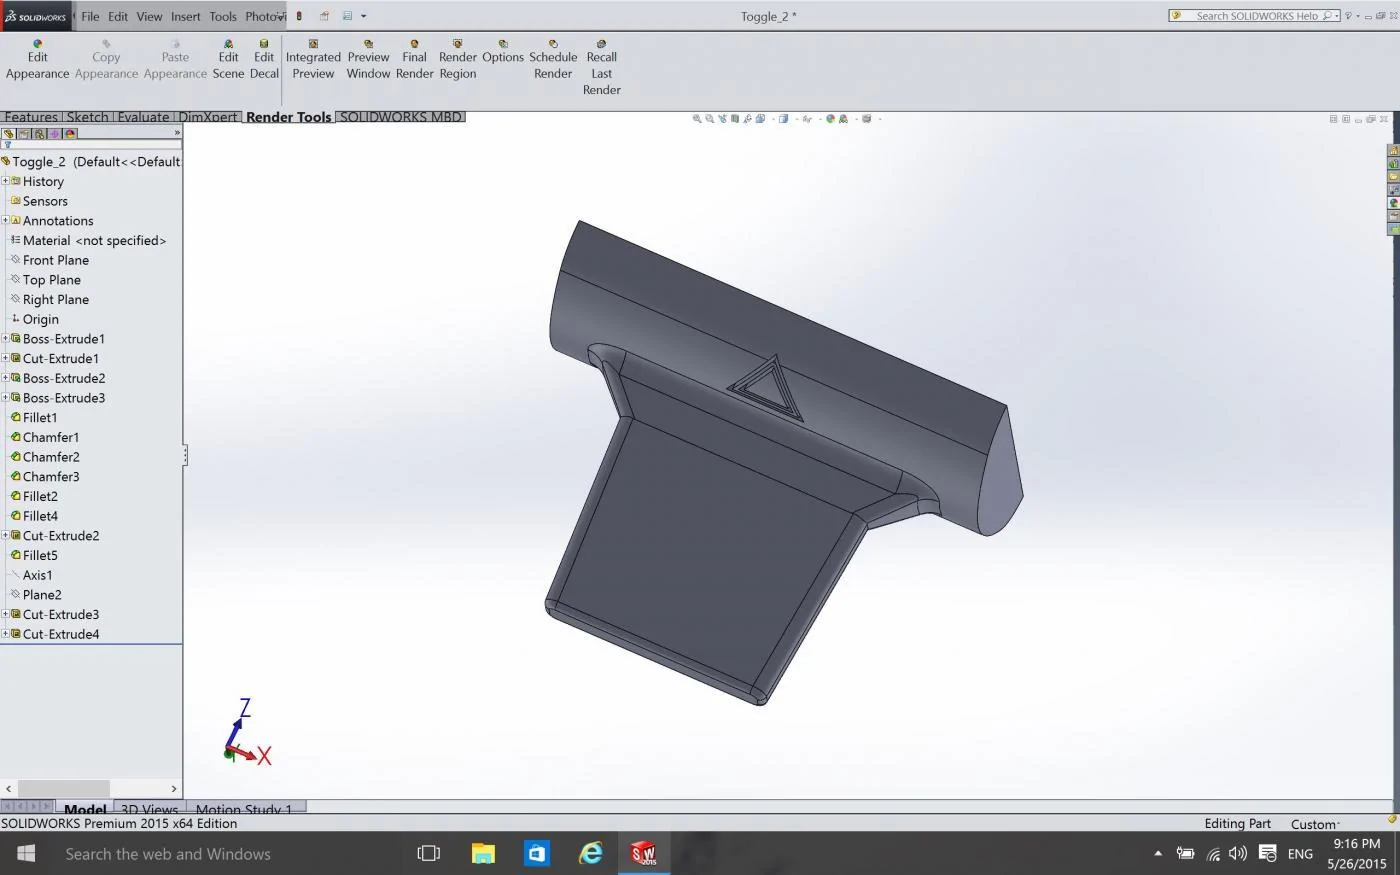This screenshot has height=875, width=1400.
Task: Switch to the ConfigurationManager tab icon
Action: click(39, 133)
